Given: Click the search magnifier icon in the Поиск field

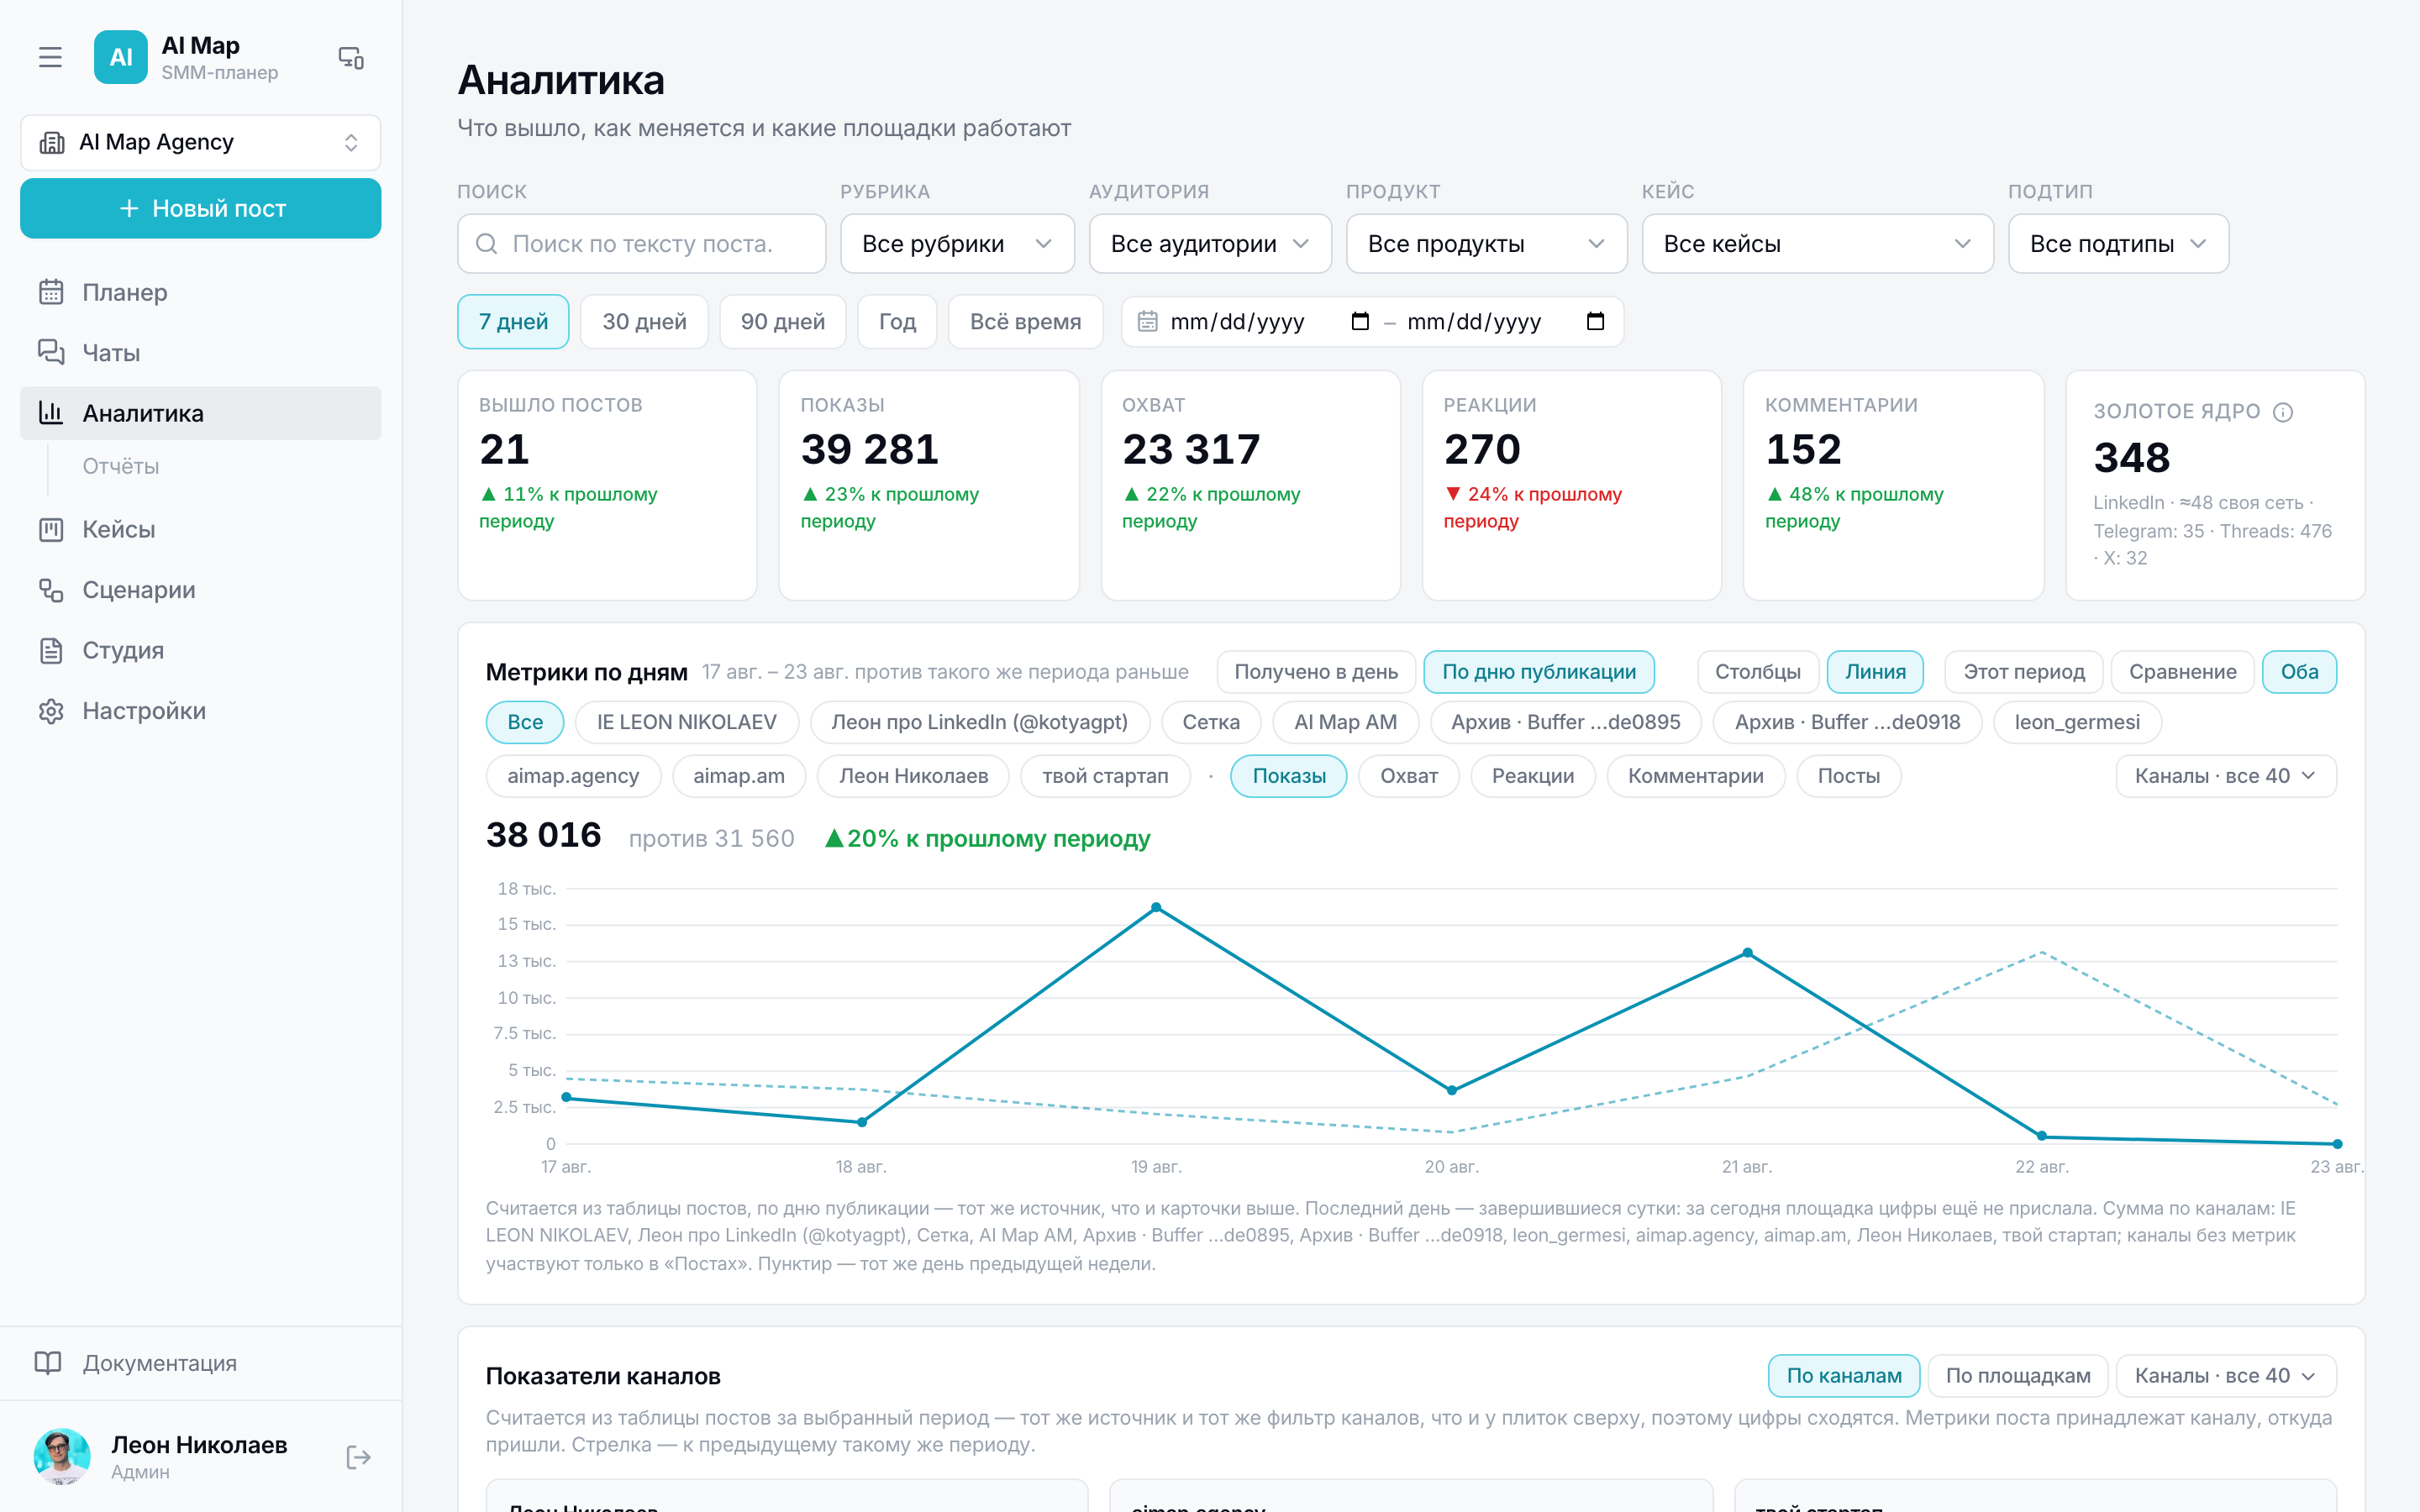Looking at the screenshot, I should coord(487,244).
